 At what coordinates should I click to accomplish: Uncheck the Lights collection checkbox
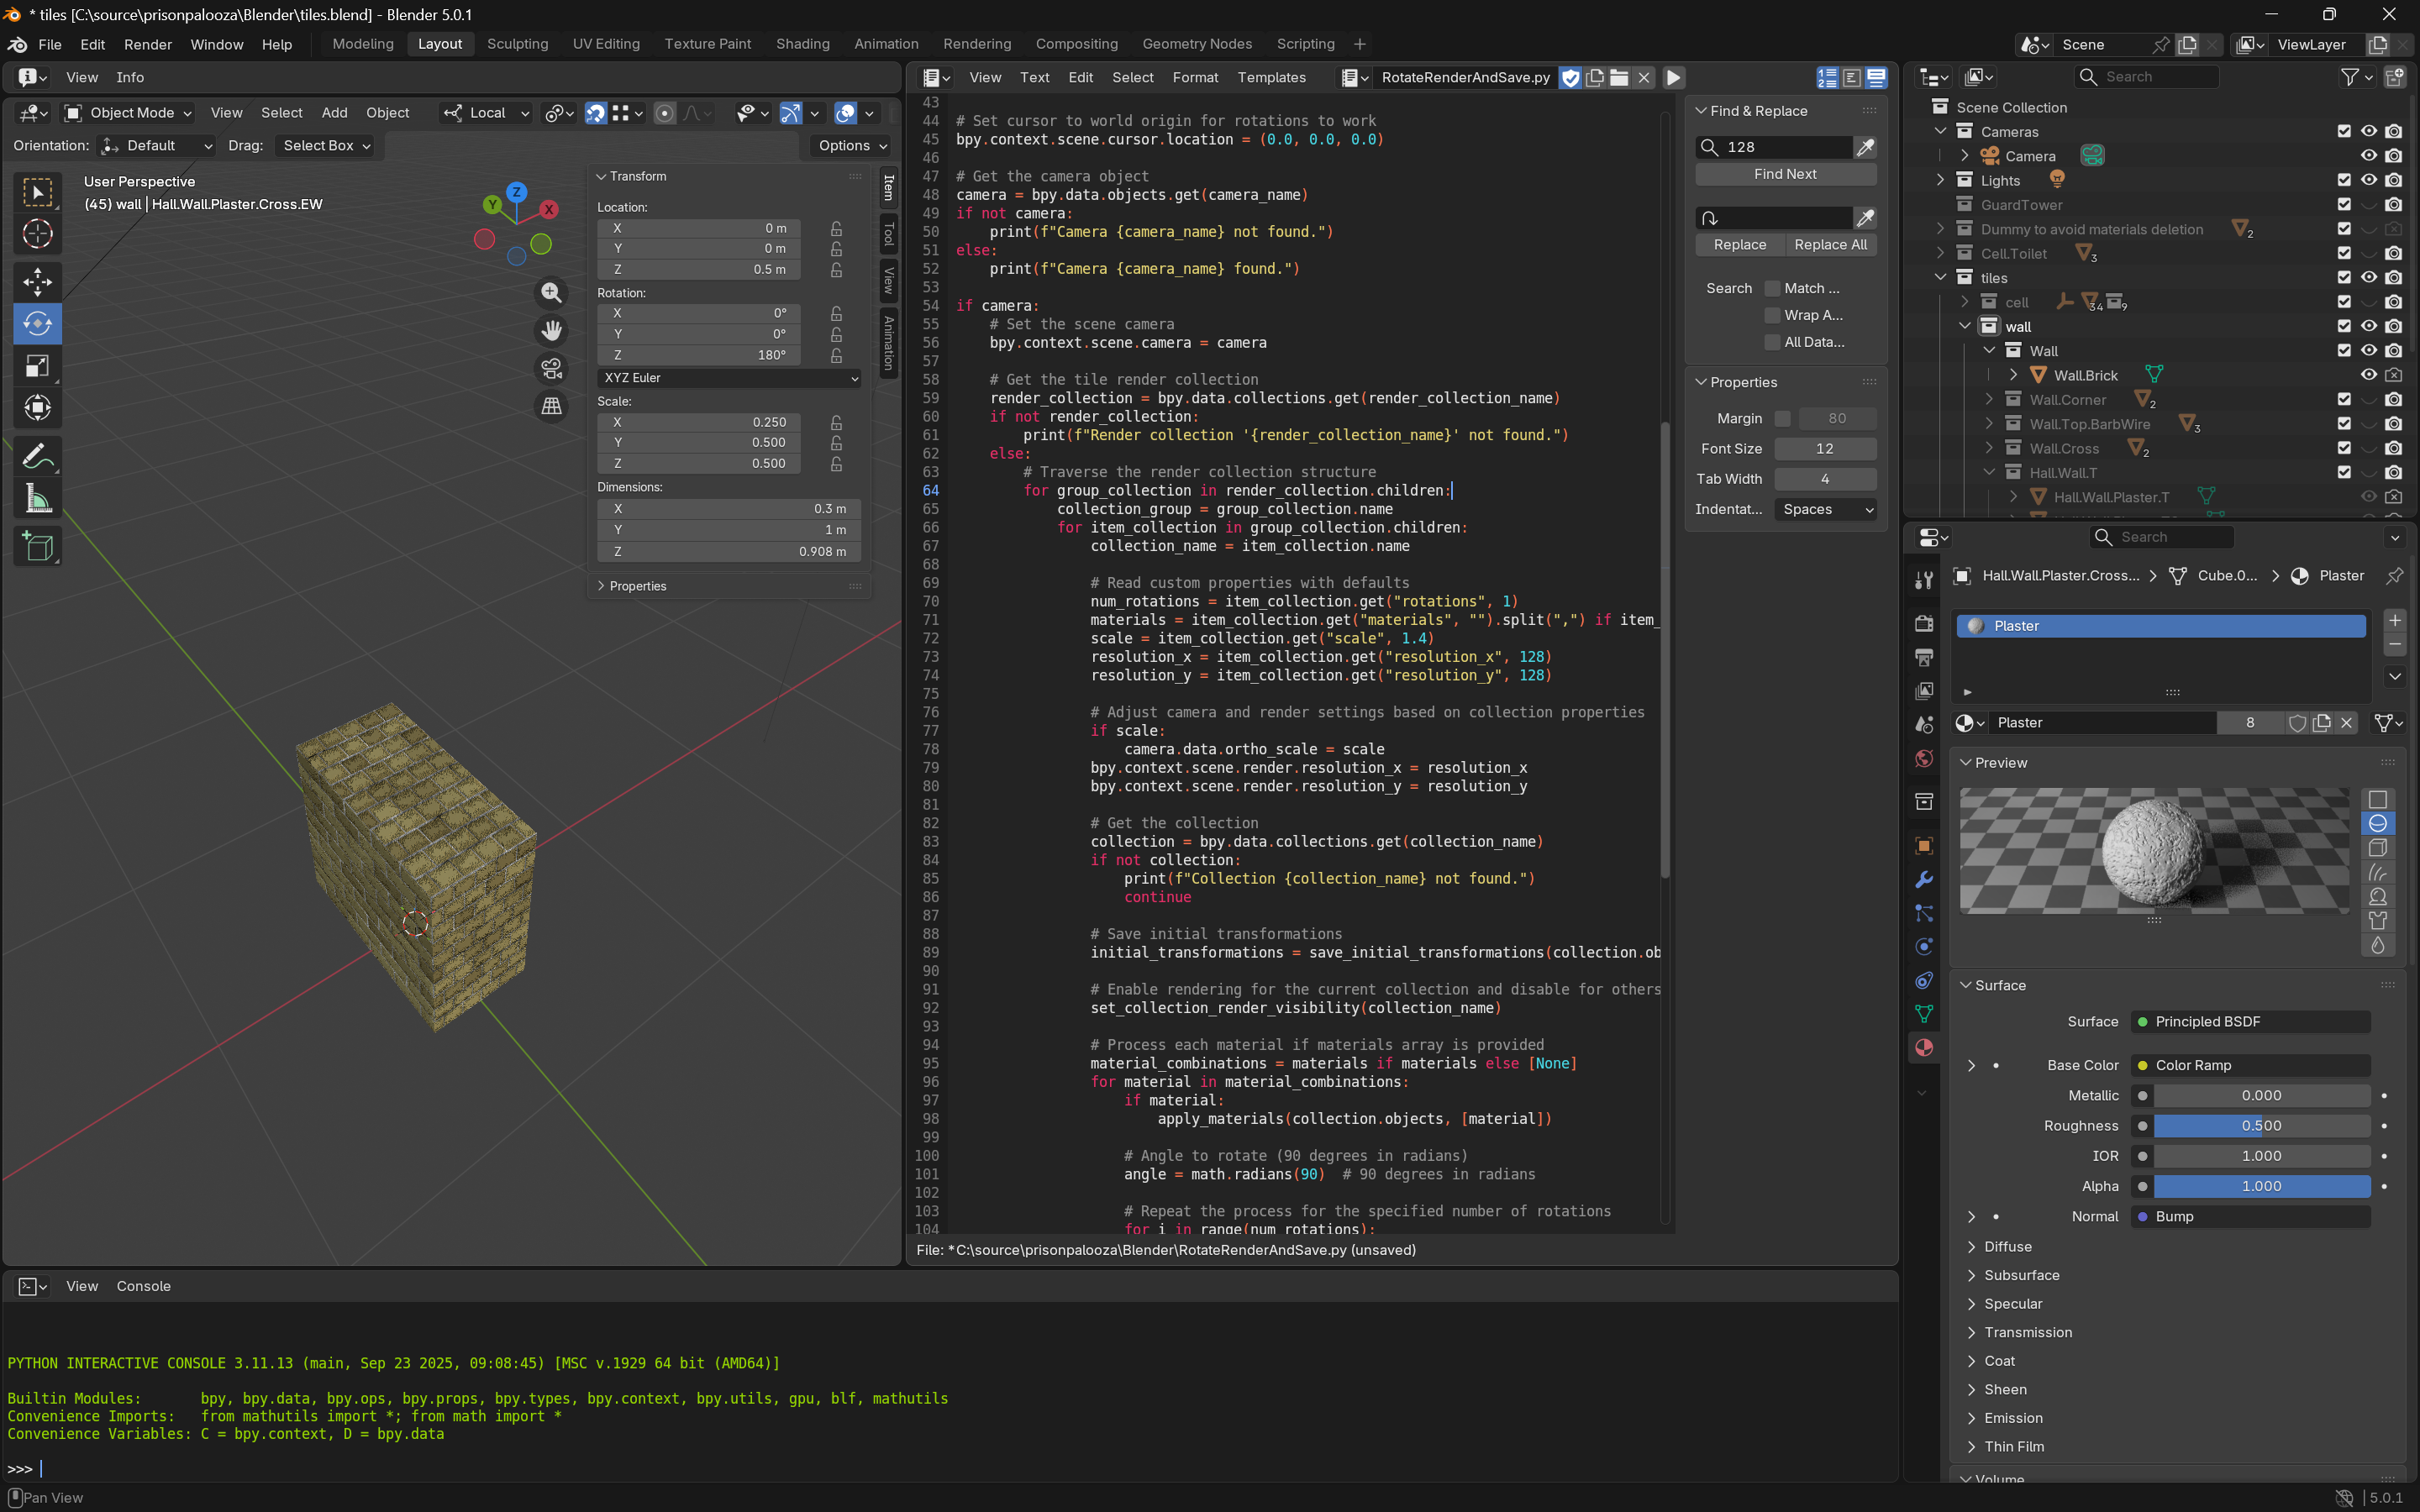(x=2343, y=180)
